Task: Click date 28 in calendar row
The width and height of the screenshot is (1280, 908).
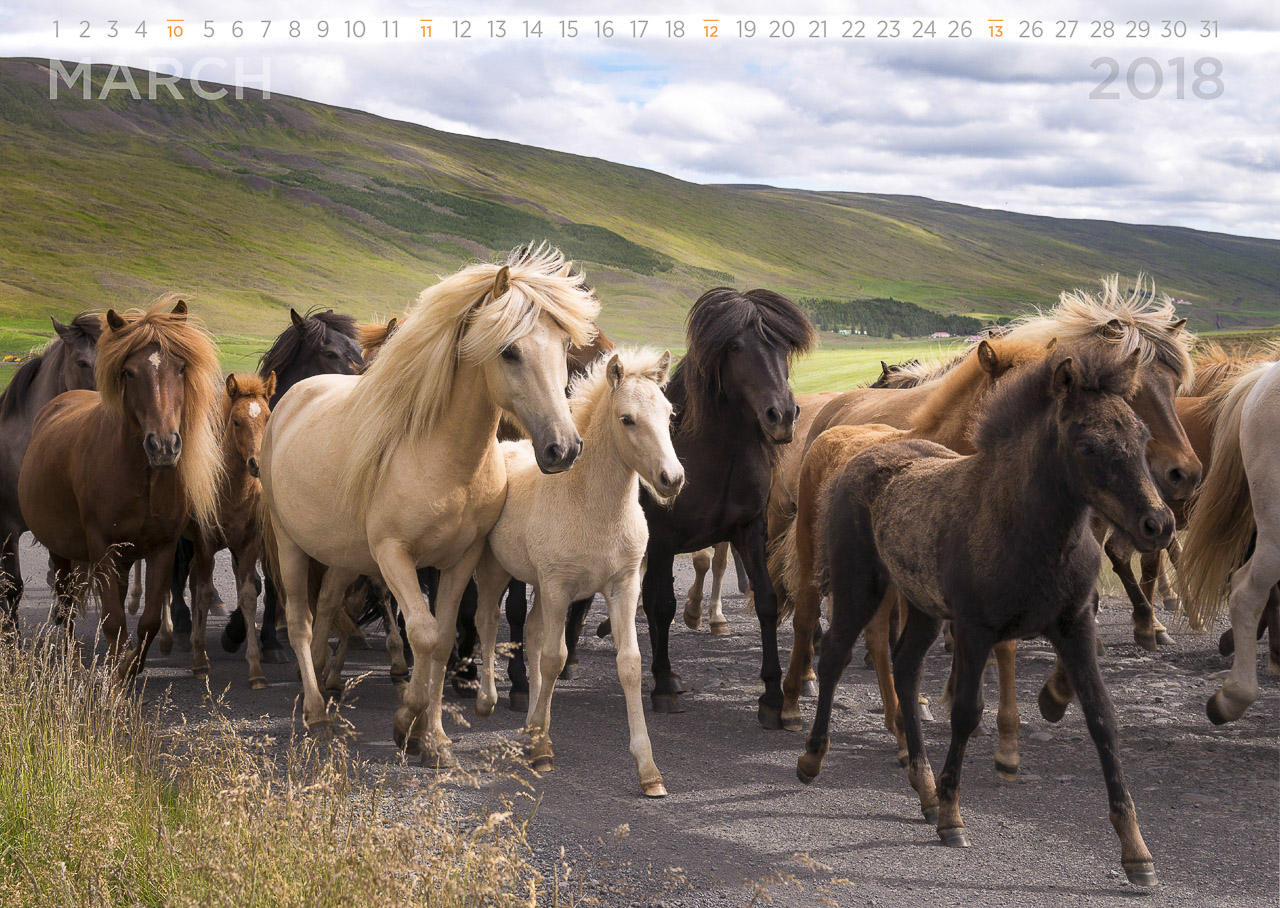Action: coord(1102,30)
